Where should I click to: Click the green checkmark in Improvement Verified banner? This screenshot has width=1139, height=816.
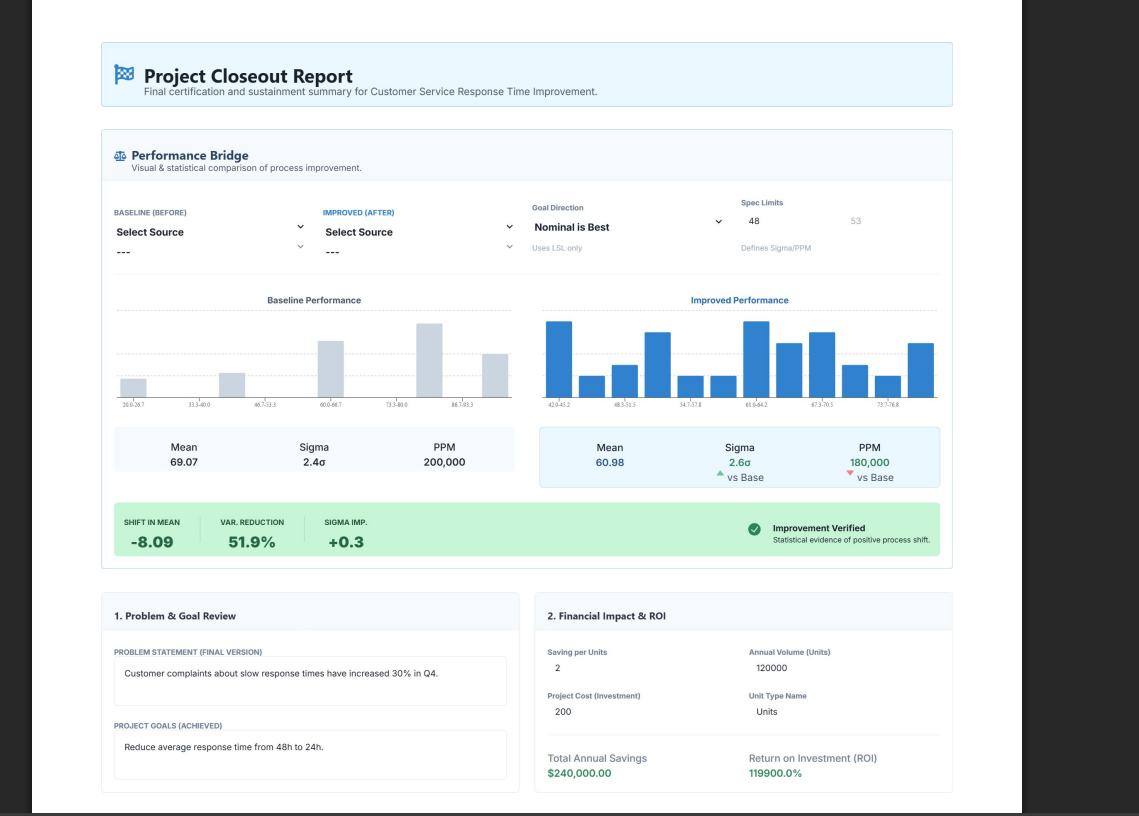click(753, 530)
